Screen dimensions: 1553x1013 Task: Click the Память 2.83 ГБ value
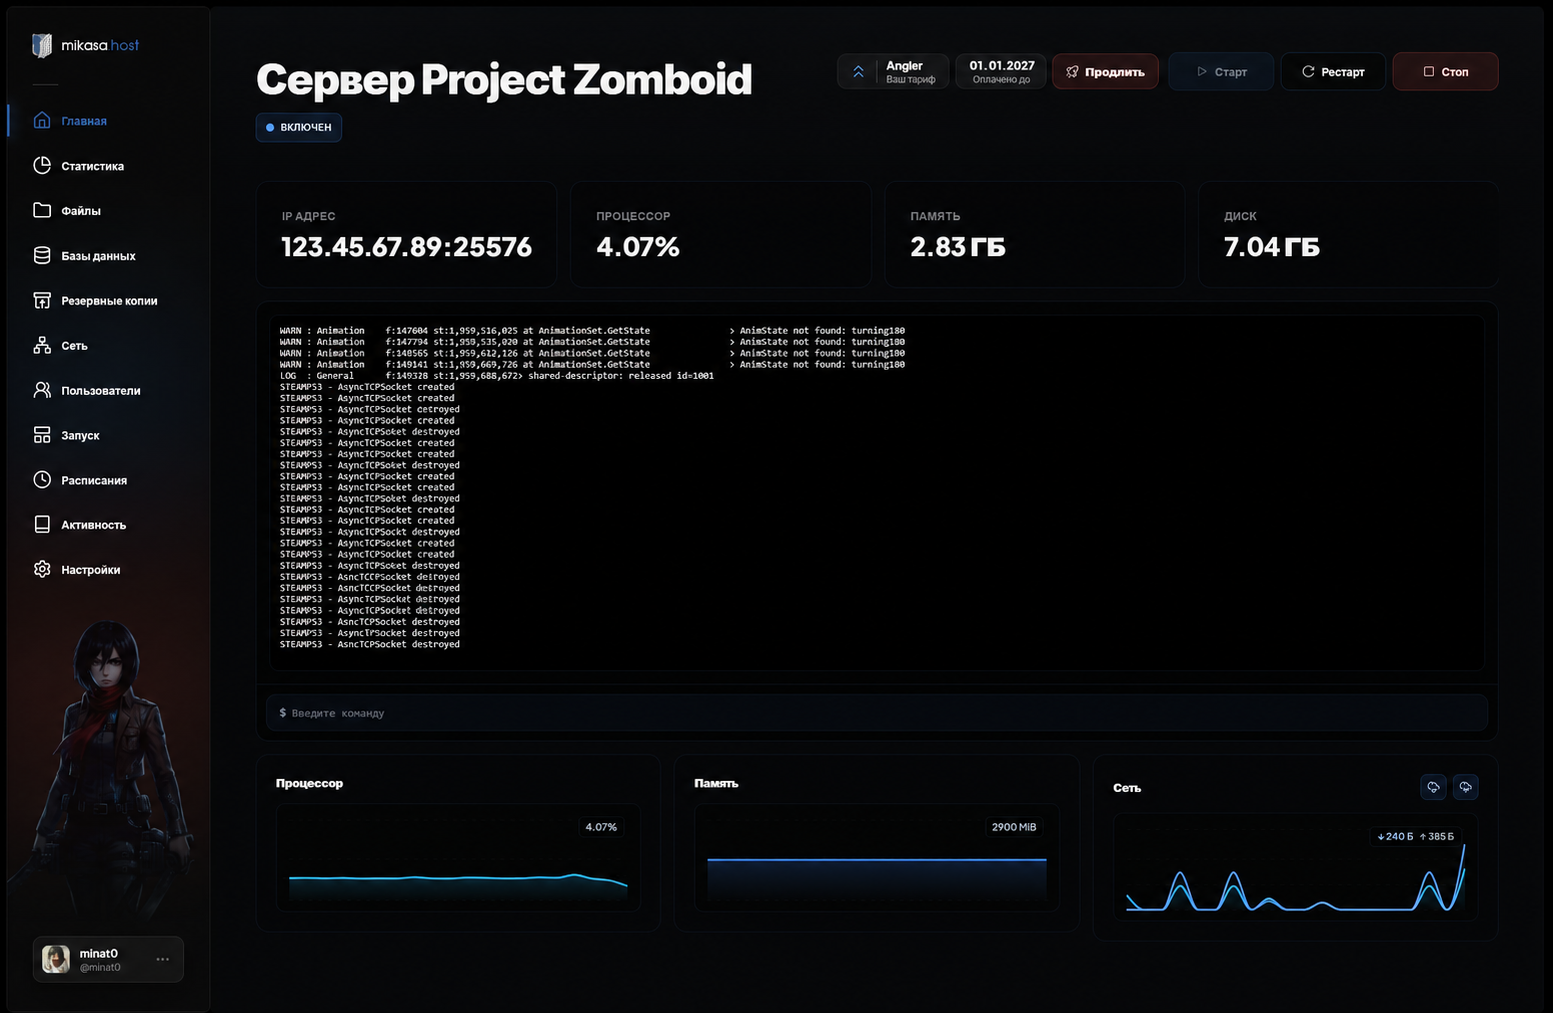tap(958, 247)
